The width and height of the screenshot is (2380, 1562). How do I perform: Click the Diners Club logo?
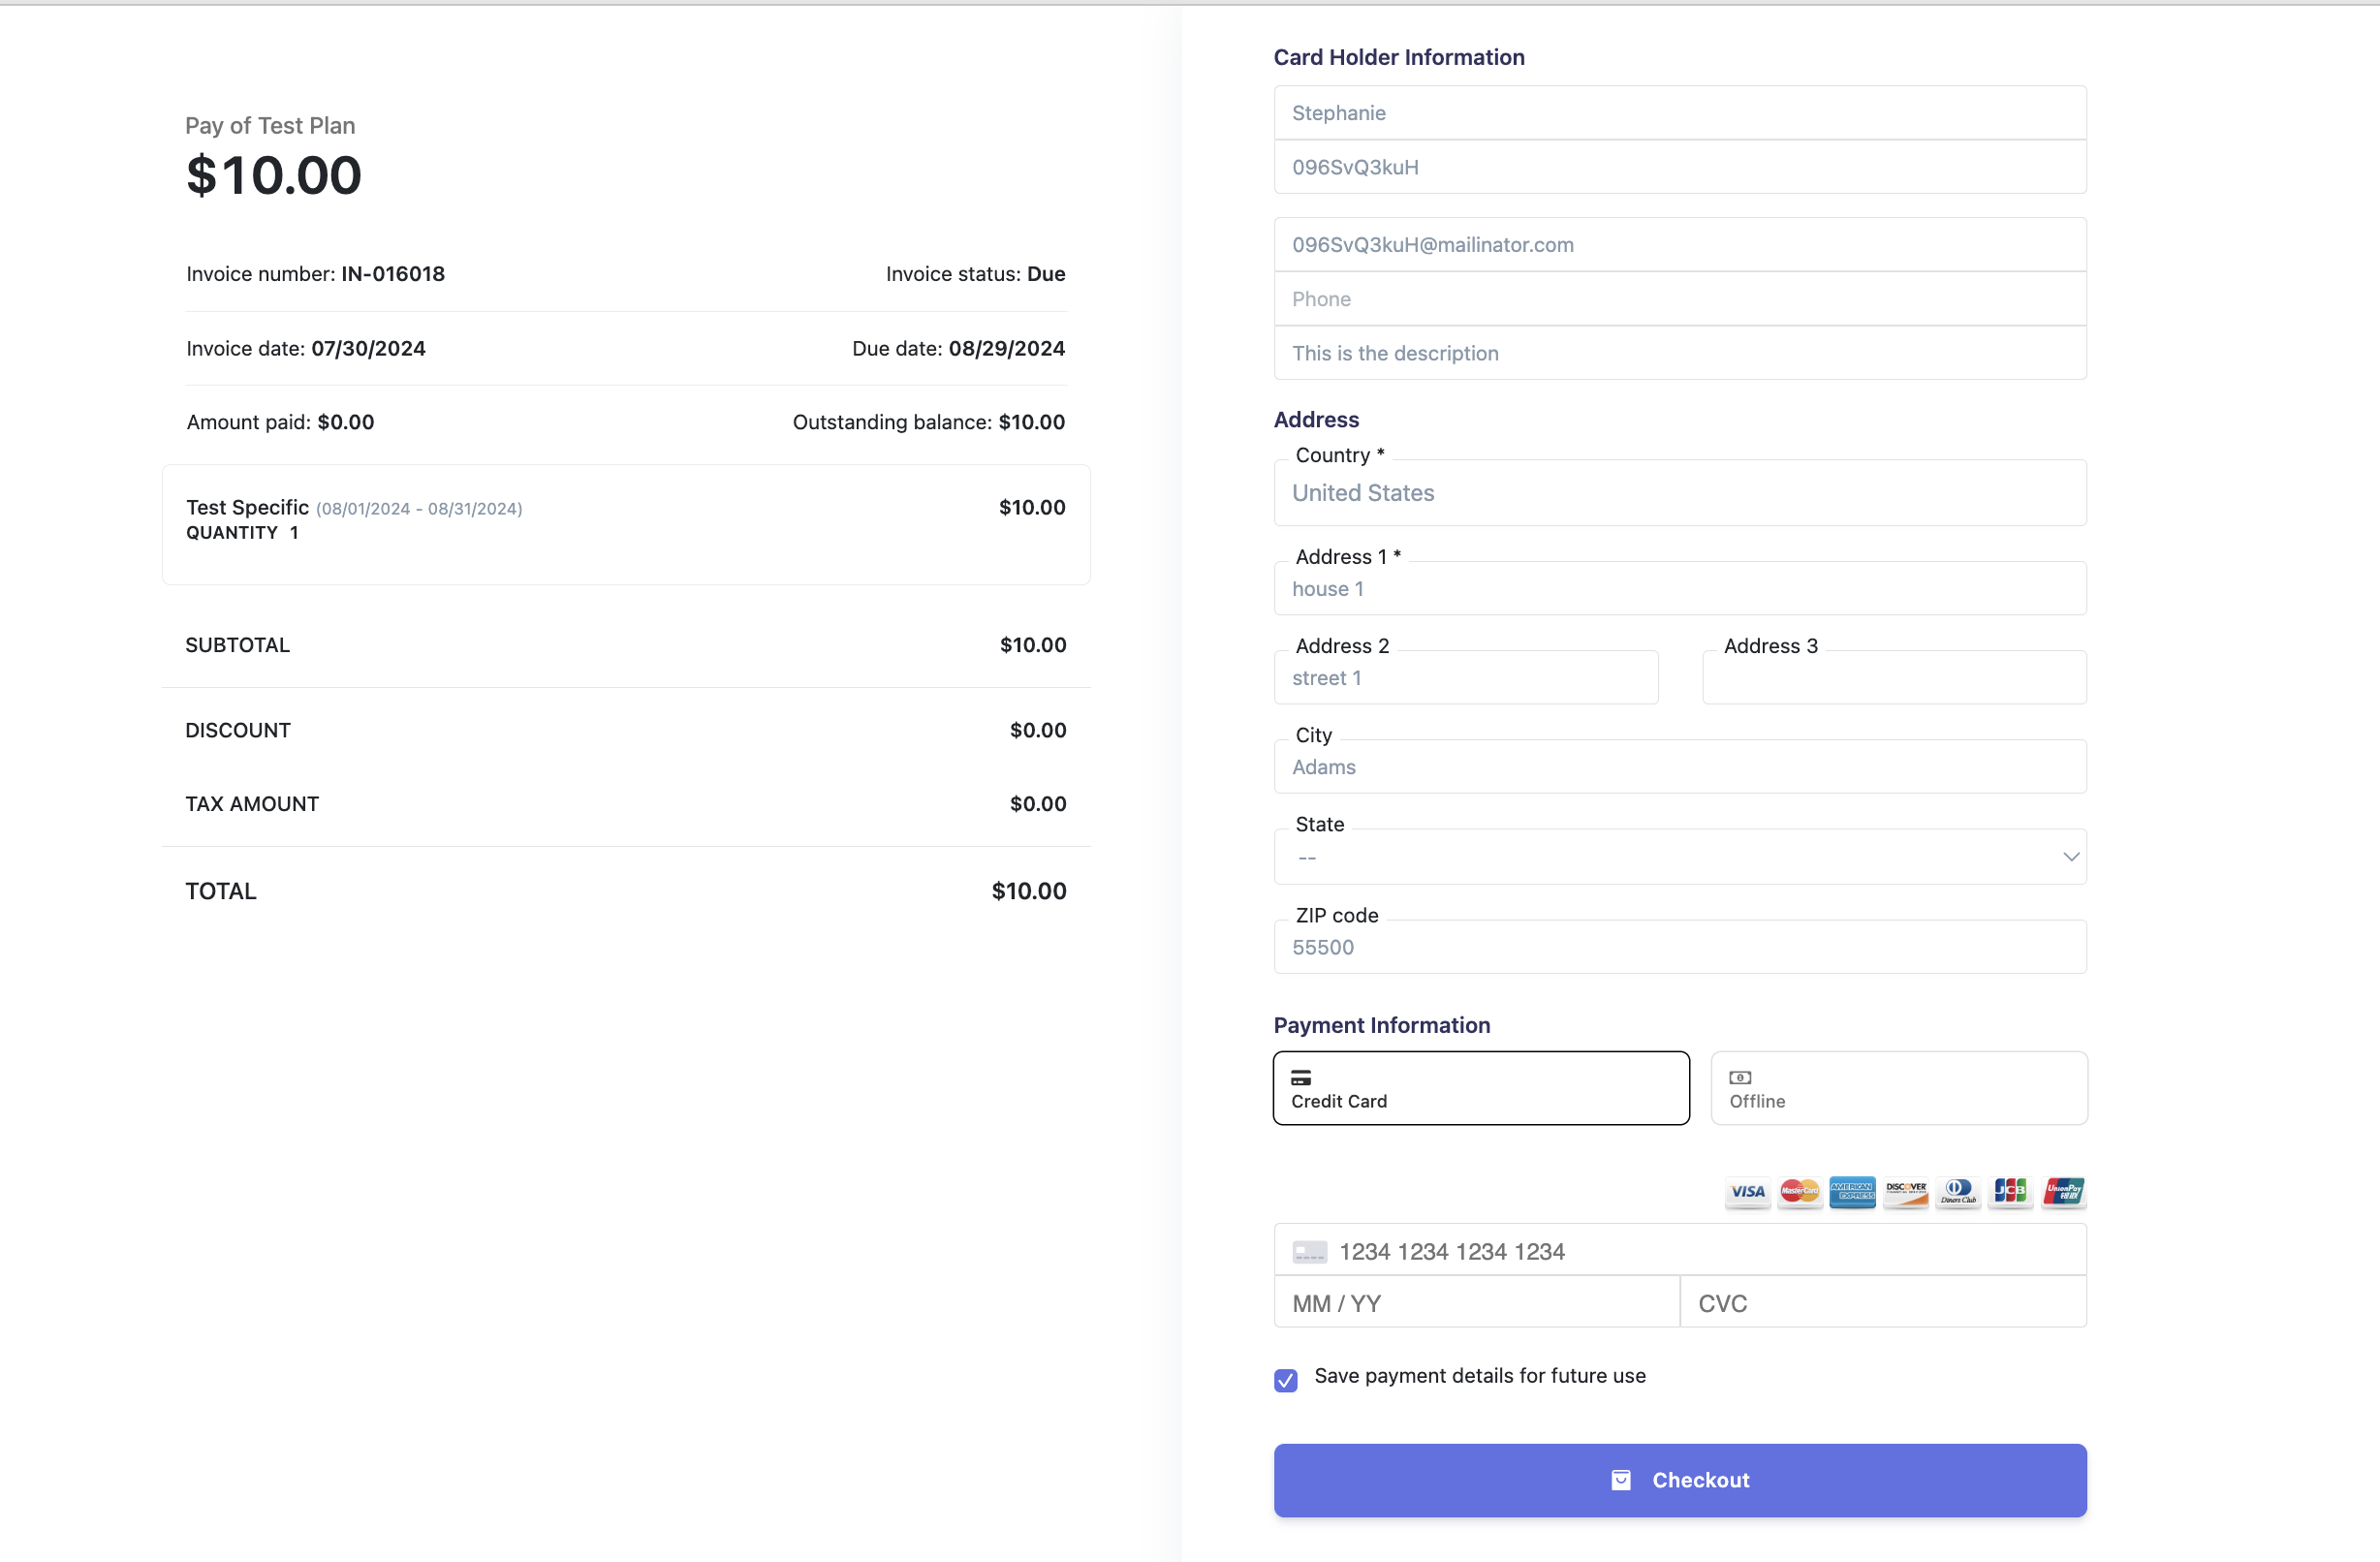click(1958, 1192)
